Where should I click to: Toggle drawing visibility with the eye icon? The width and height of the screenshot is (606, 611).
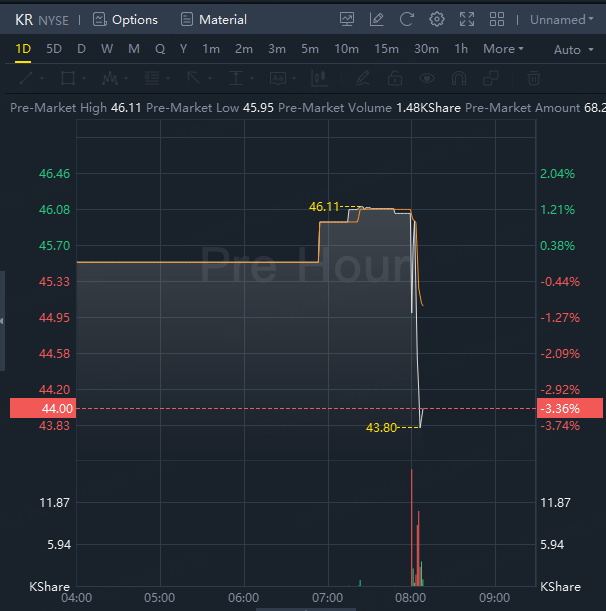427,78
